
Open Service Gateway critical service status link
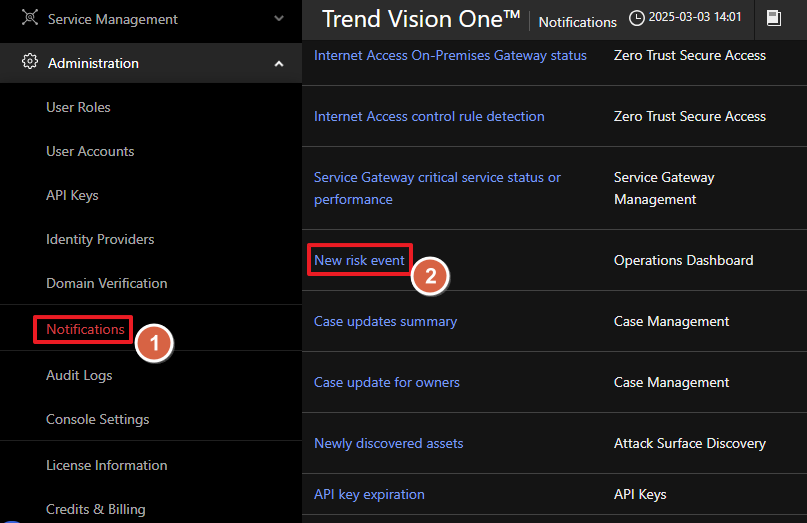pyautogui.click(x=437, y=178)
